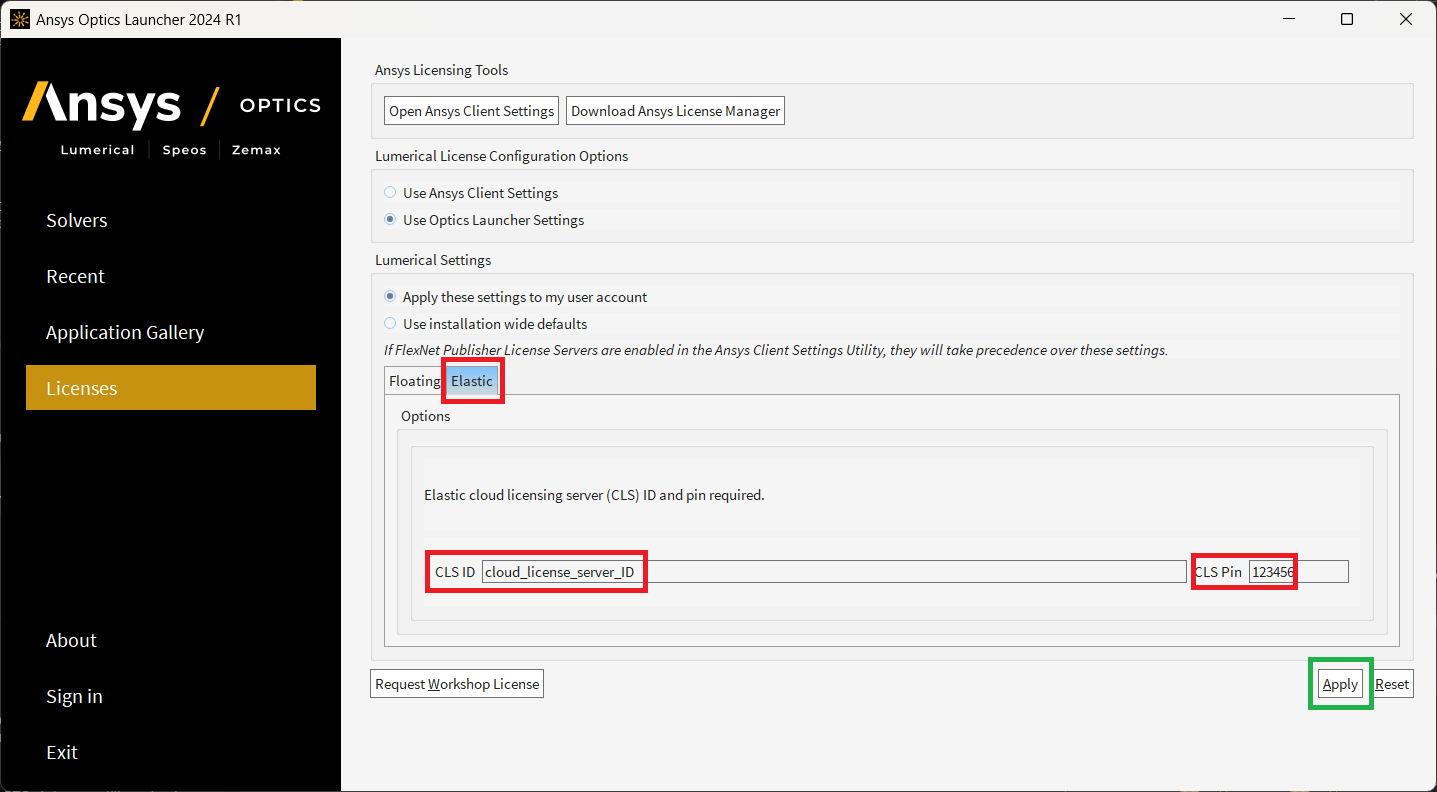Switch to the Floating tab

tap(415, 381)
